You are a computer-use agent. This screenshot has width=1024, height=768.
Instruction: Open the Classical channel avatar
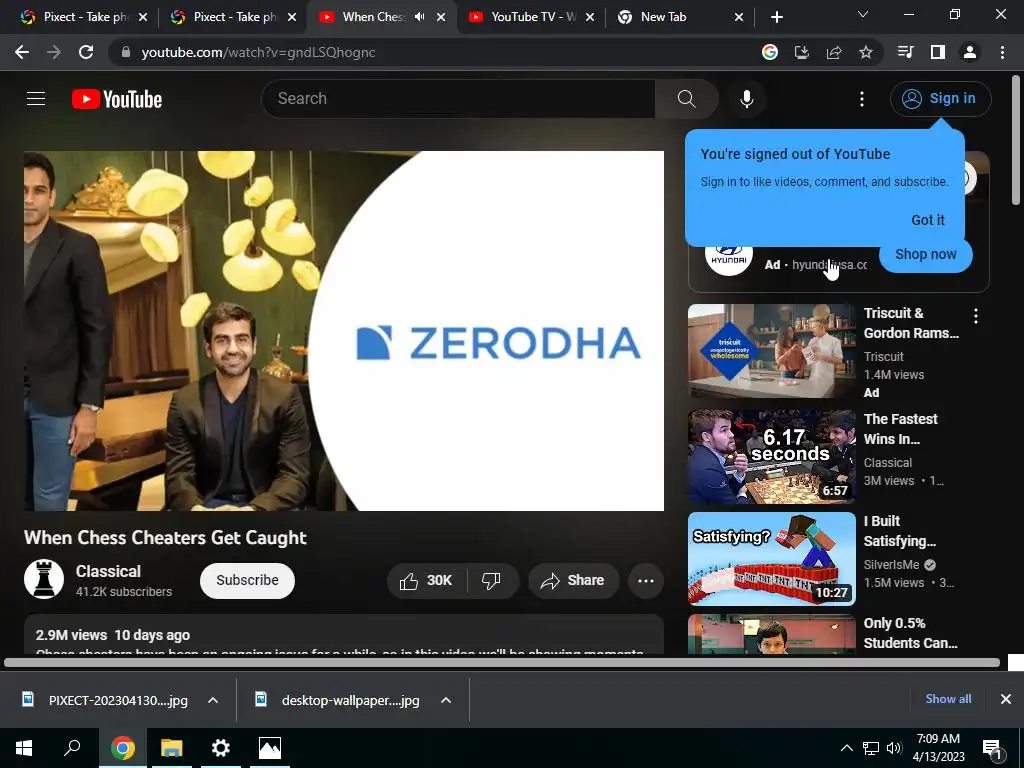click(44, 579)
